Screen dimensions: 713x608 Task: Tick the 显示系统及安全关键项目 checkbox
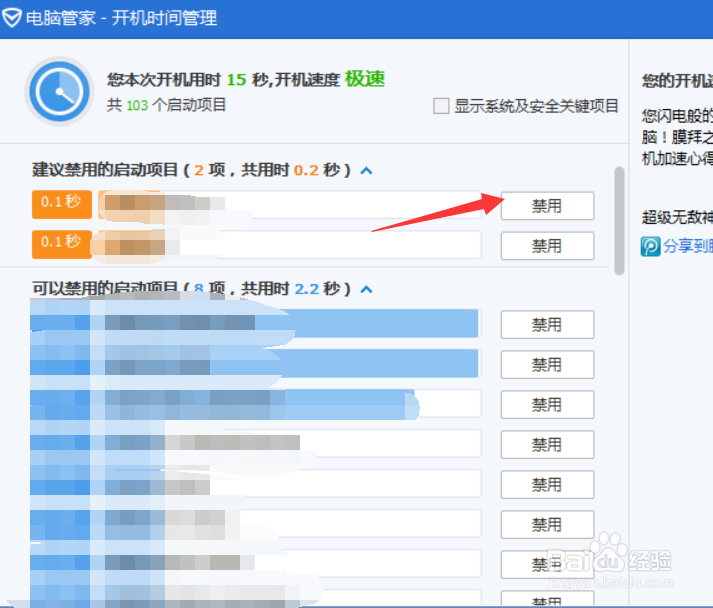tap(441, 106)
